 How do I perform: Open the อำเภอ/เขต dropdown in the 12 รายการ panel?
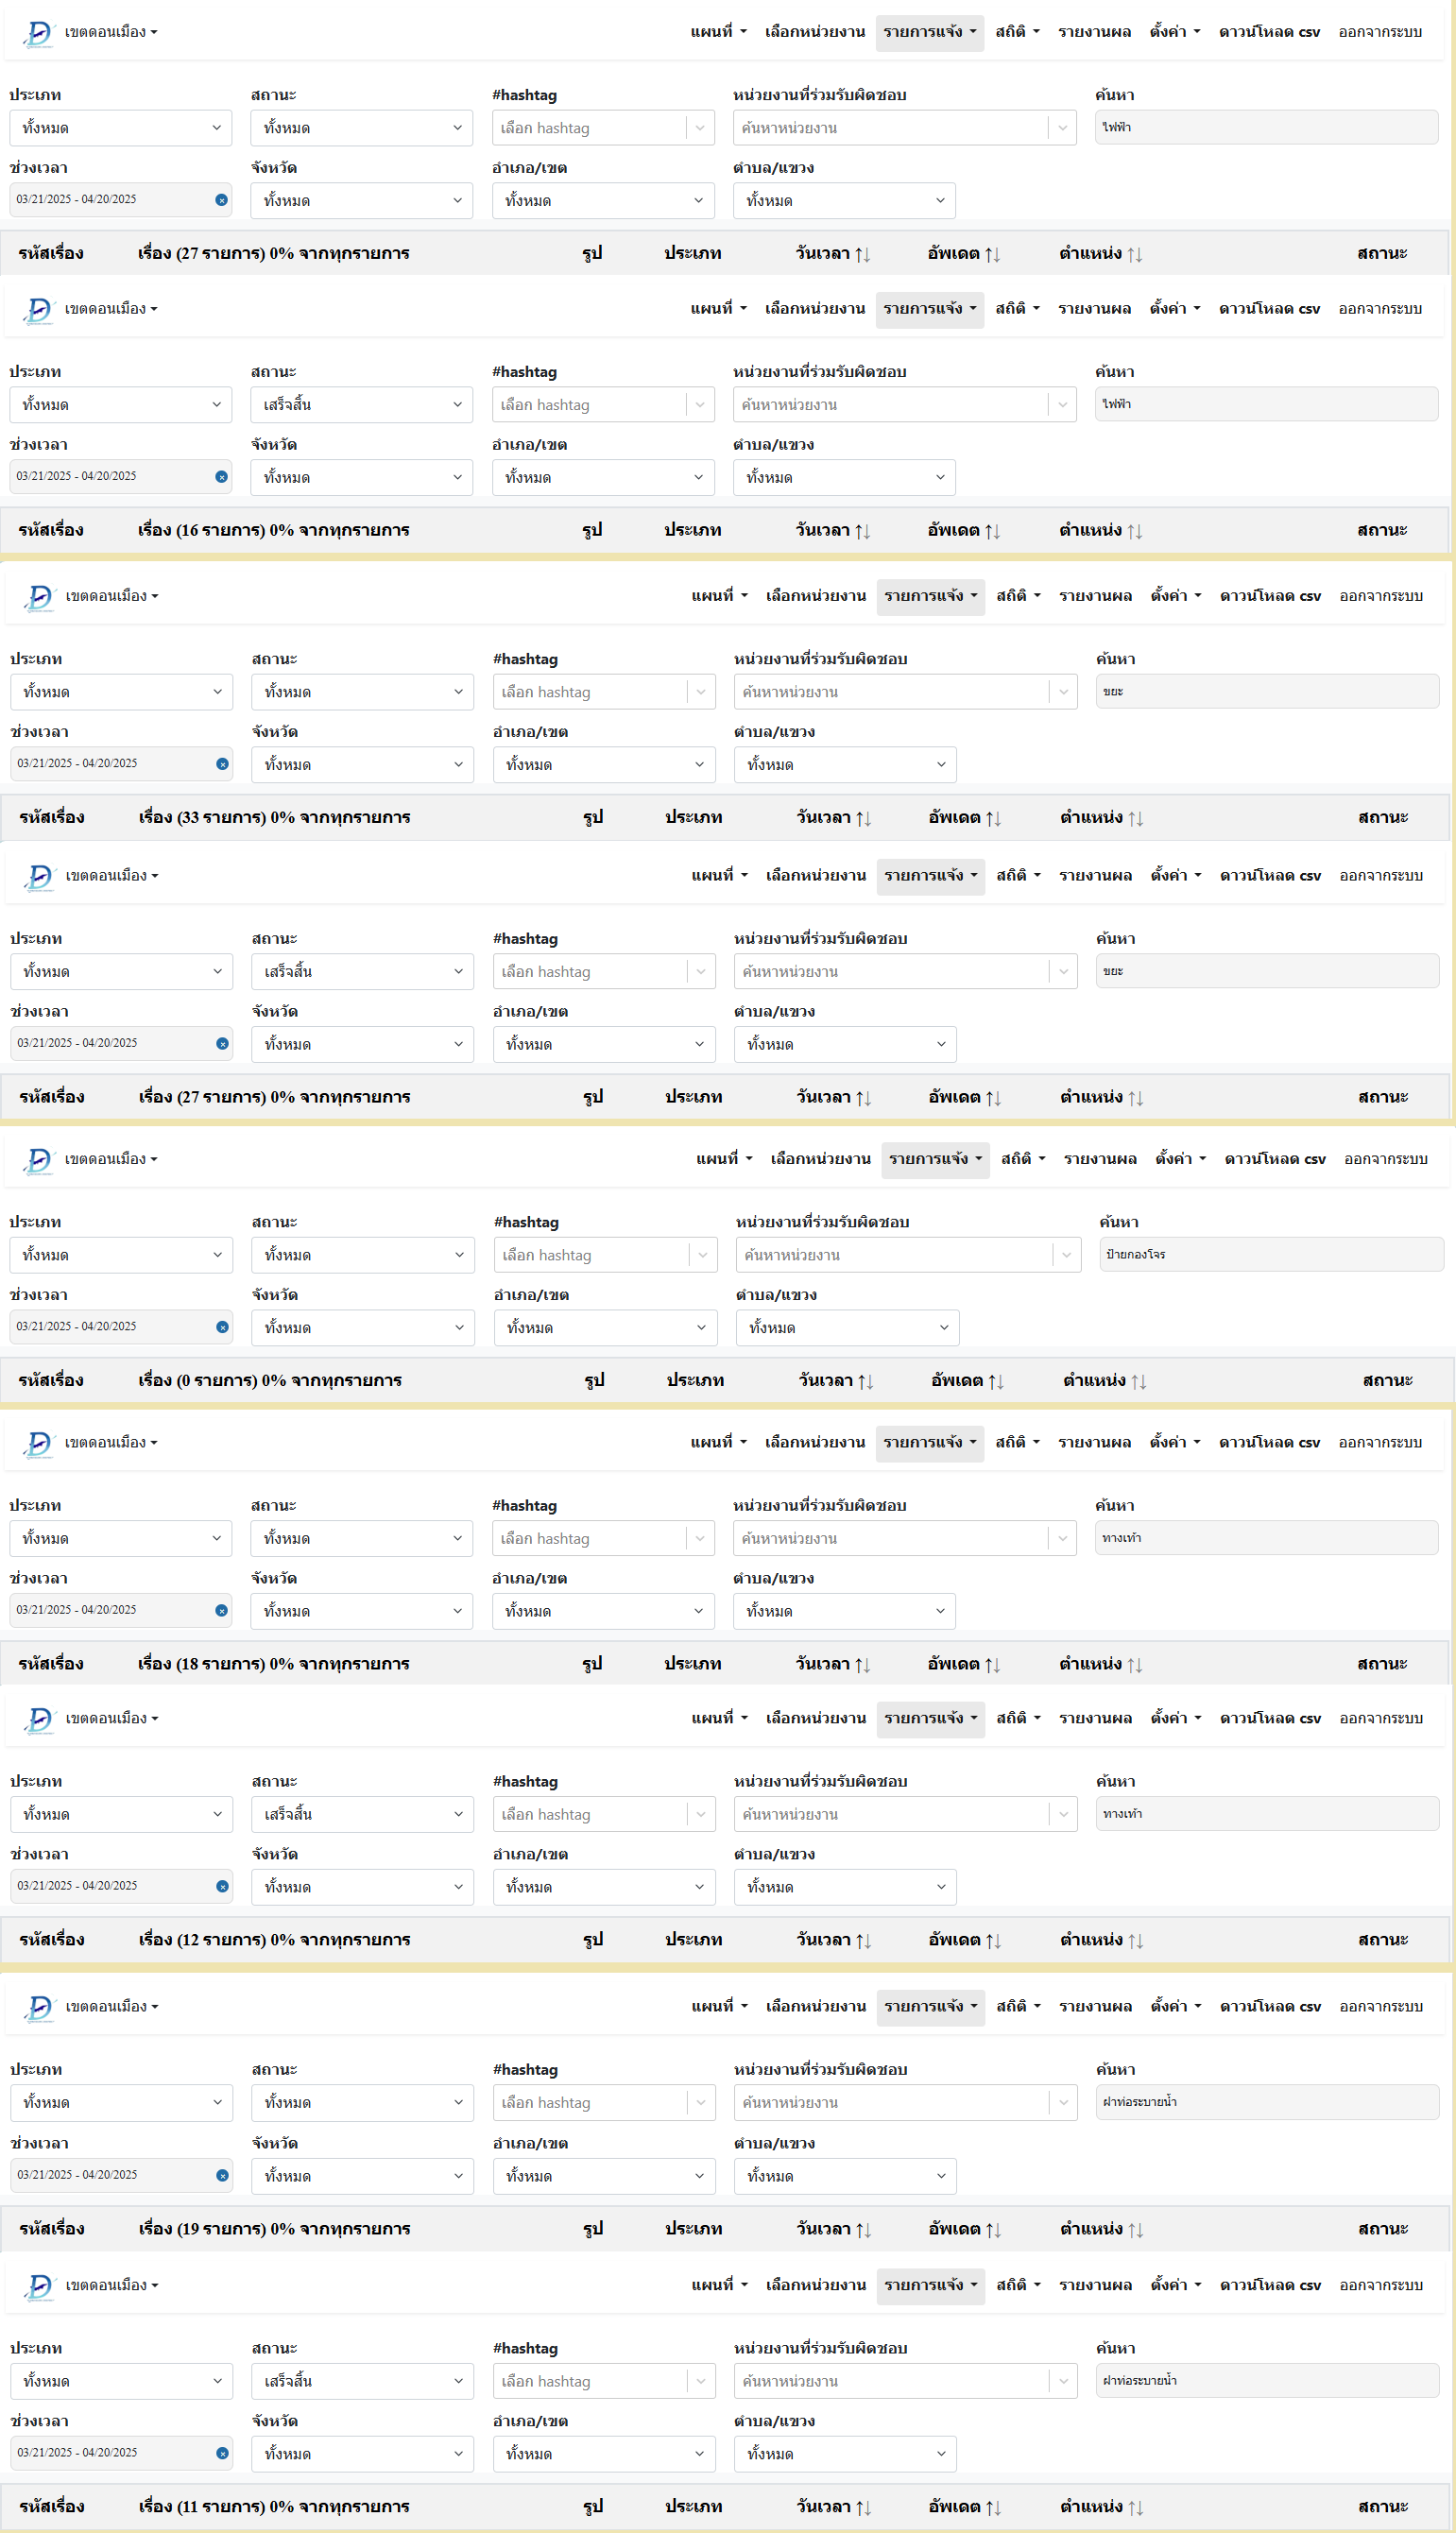tap(604, 1887)
